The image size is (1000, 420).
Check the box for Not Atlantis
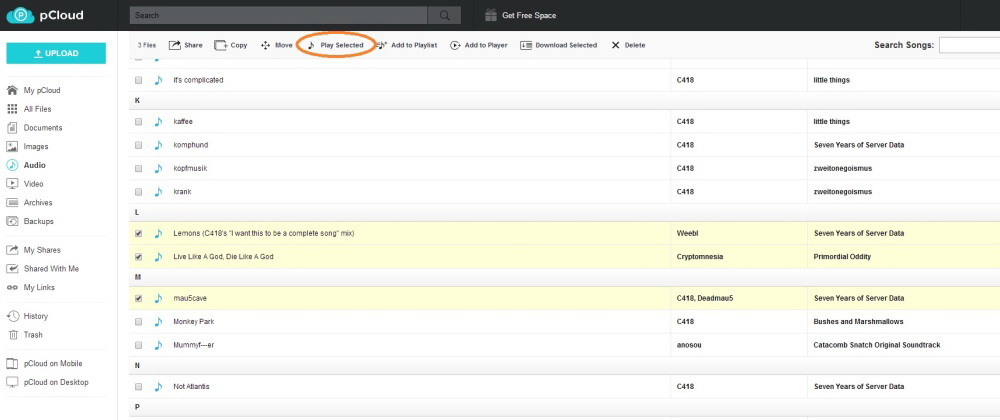click(x=138, y=387)
